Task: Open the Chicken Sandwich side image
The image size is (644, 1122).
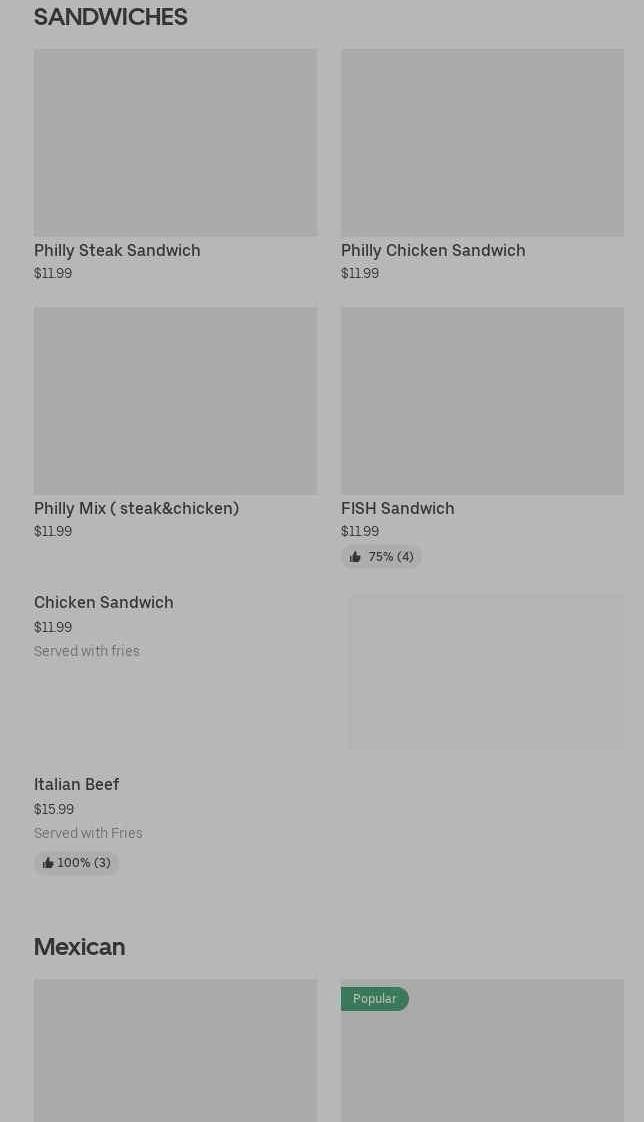Action: (486, 672)
